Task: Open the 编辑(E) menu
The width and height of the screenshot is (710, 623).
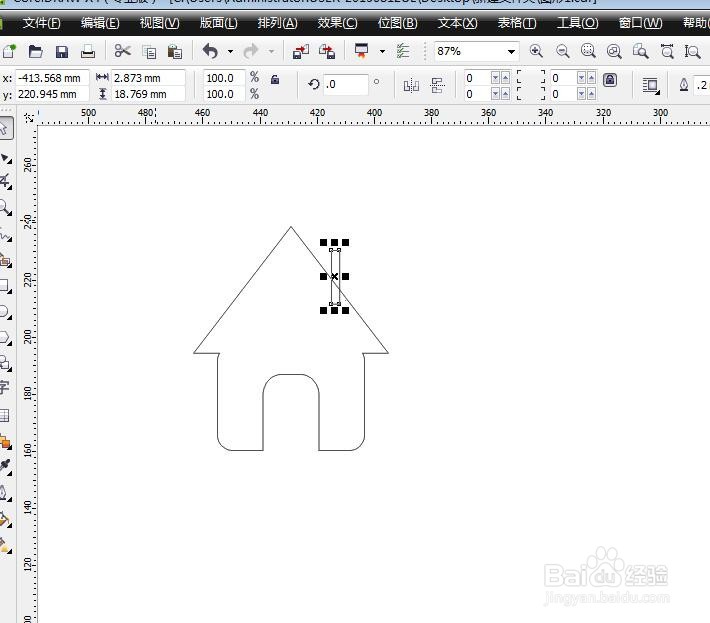Action: 100,23
